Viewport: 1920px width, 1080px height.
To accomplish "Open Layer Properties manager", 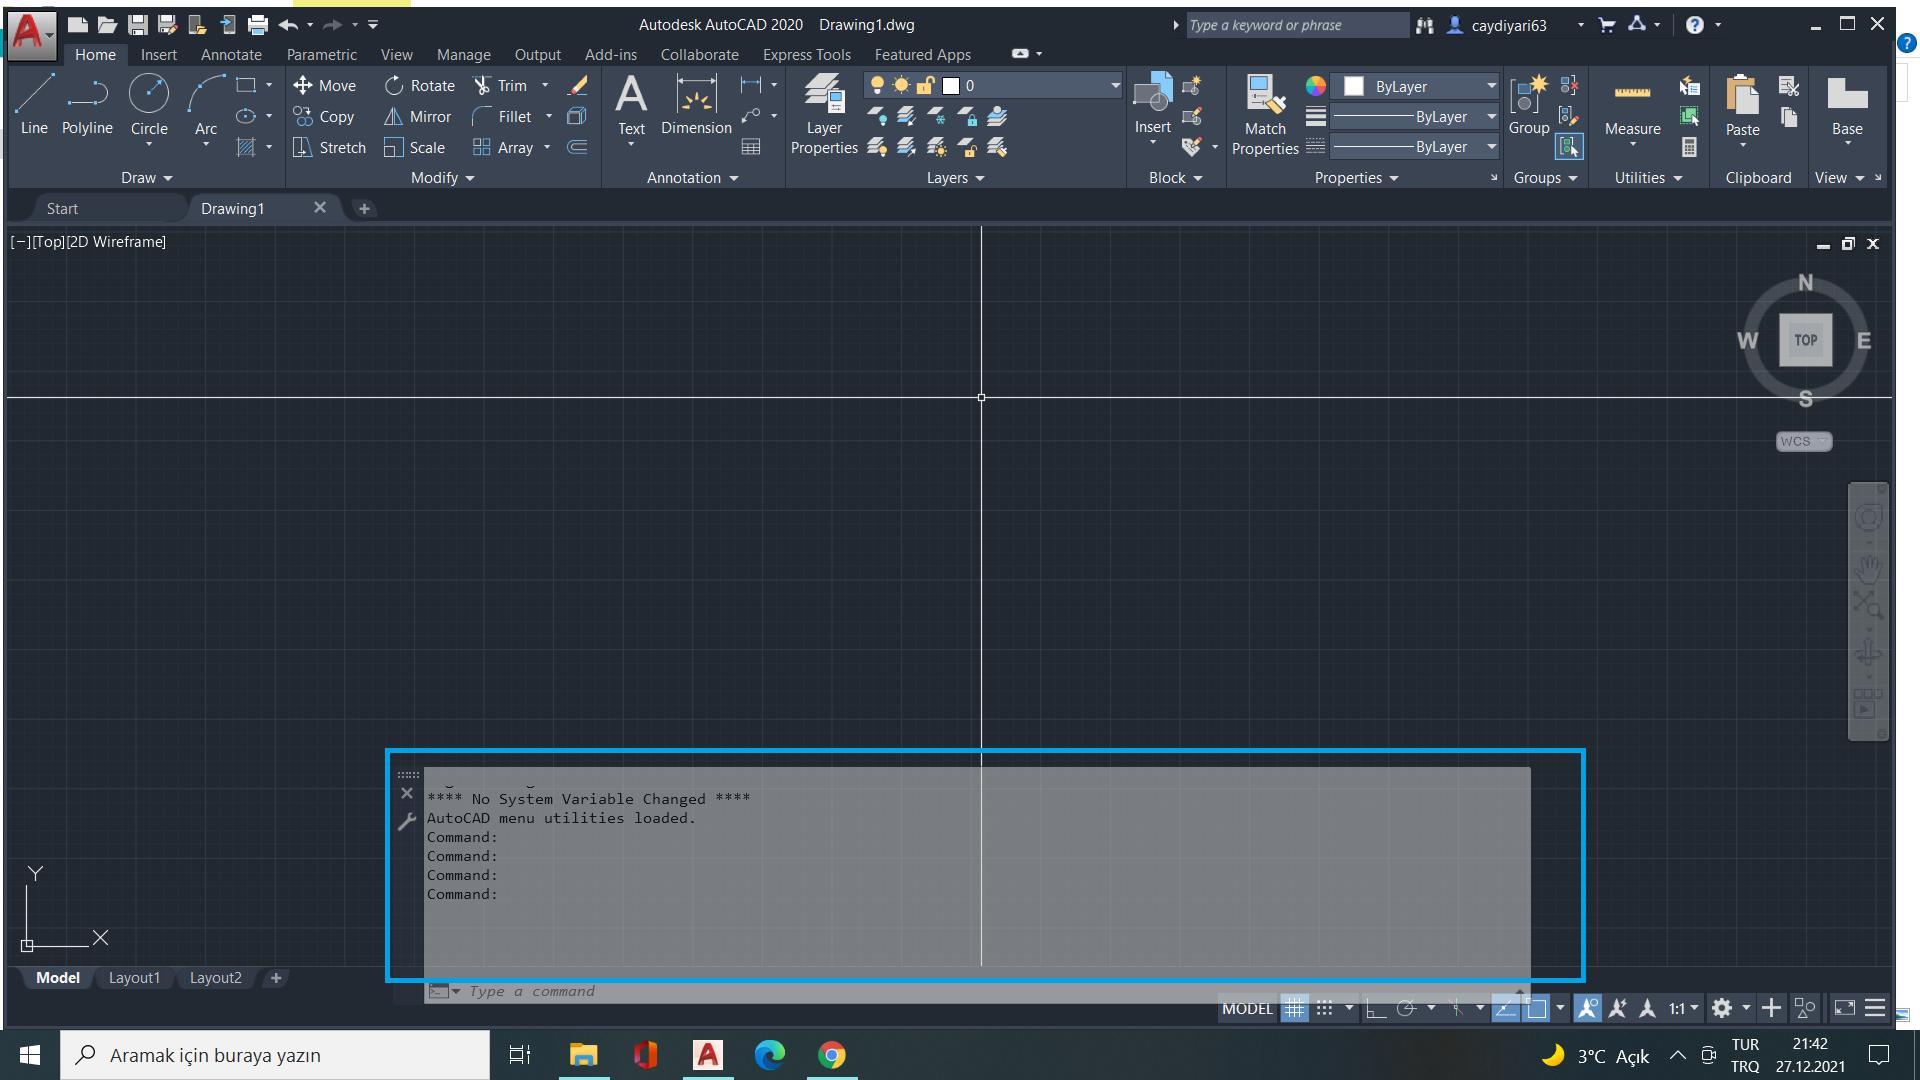I will coord(824,114).
